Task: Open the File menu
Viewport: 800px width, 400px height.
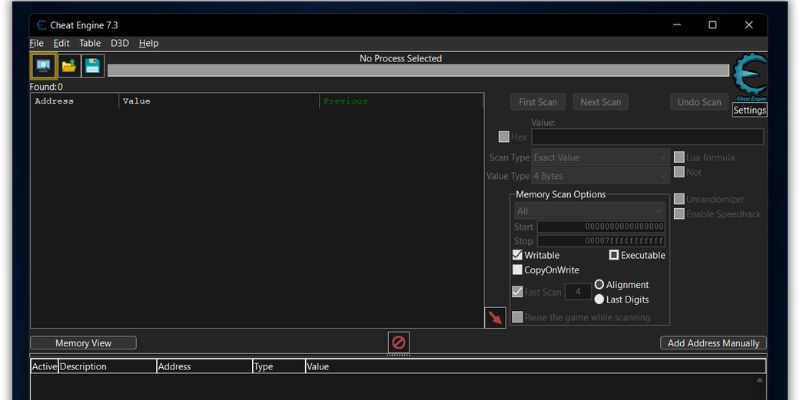Action: (x=37, y=43)
